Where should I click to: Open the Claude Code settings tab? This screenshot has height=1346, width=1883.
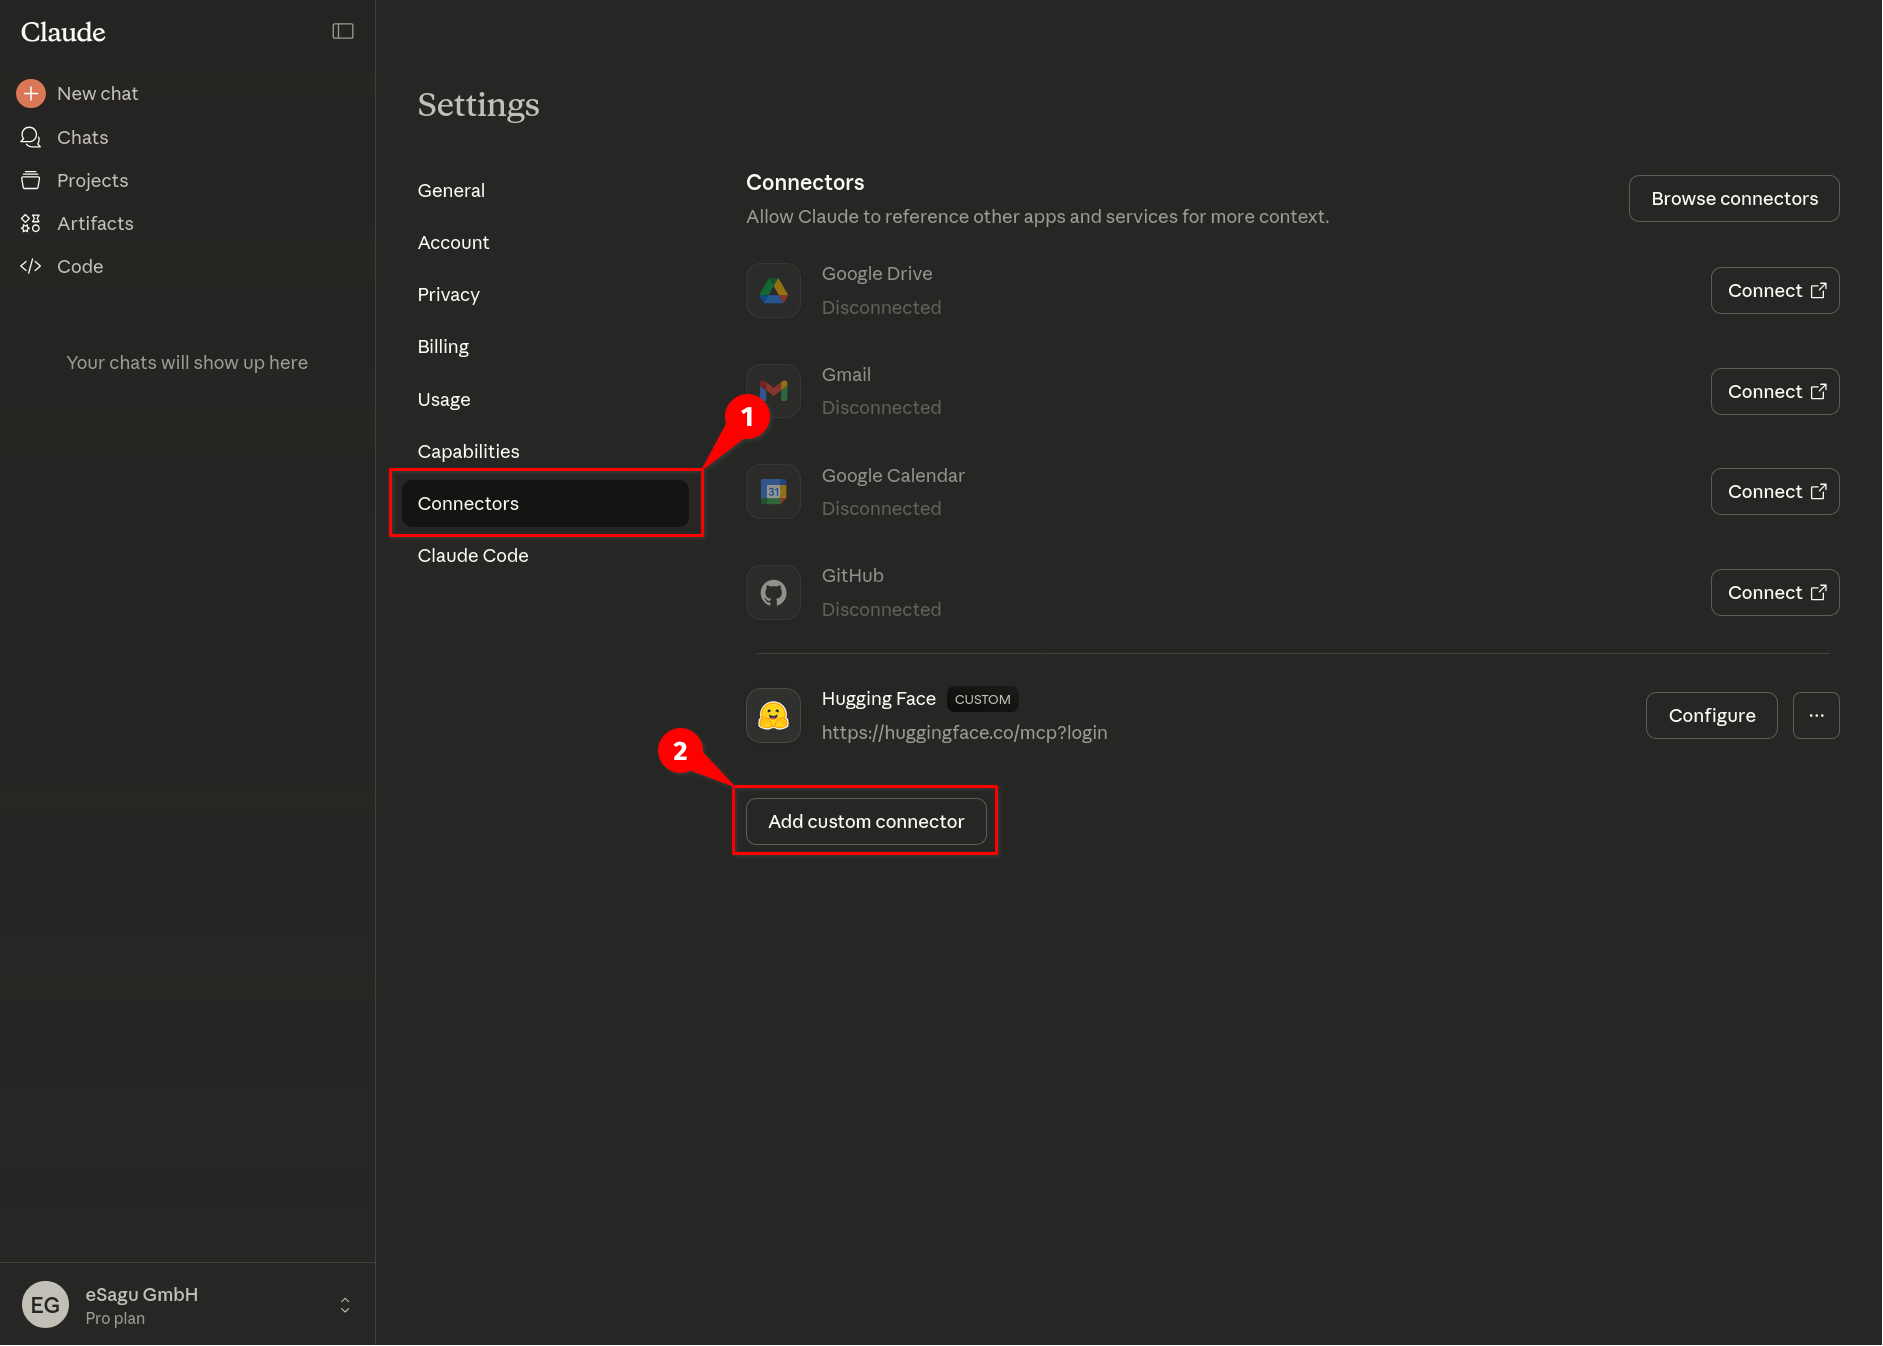pyautogui.click(x=473, y=555)
